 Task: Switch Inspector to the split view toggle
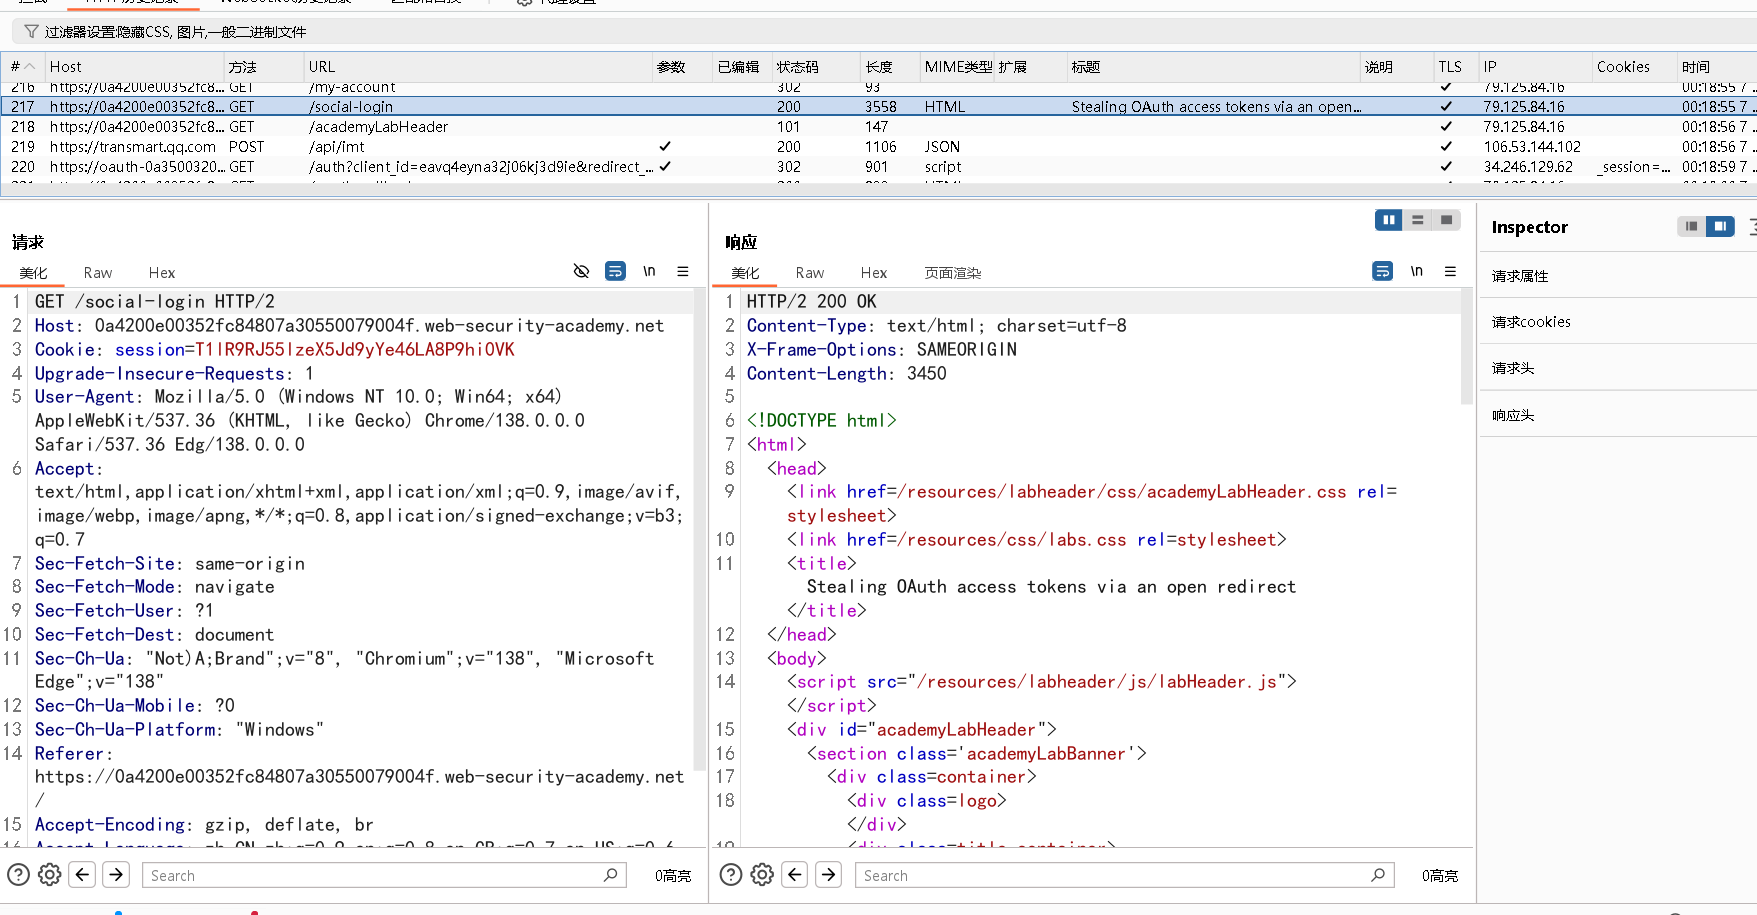pyautogui.click(x=1720, y=226)
